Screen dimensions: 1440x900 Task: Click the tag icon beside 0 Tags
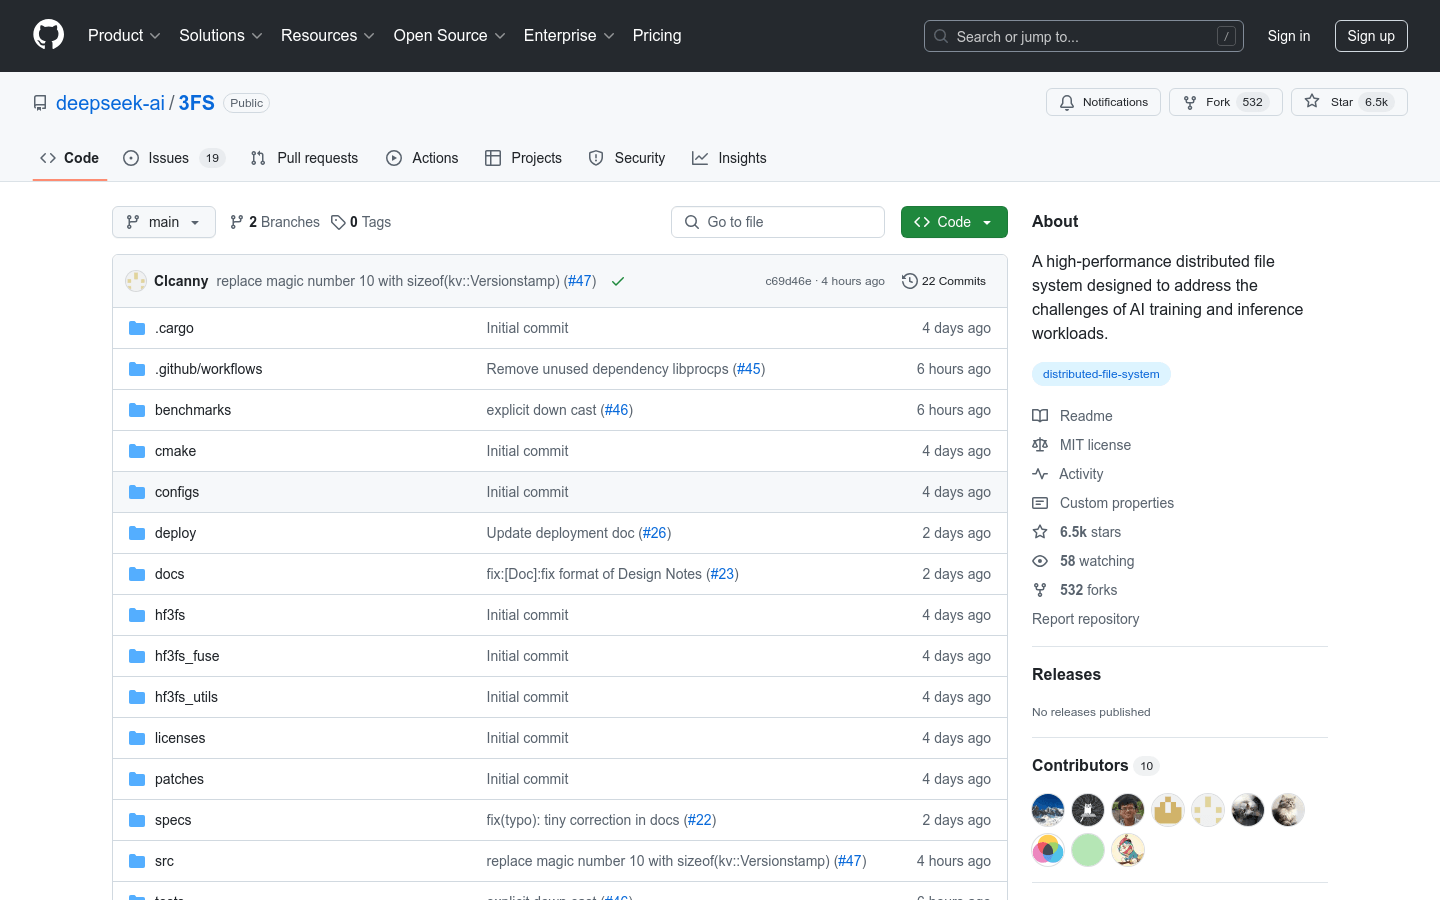click(338, 222)
